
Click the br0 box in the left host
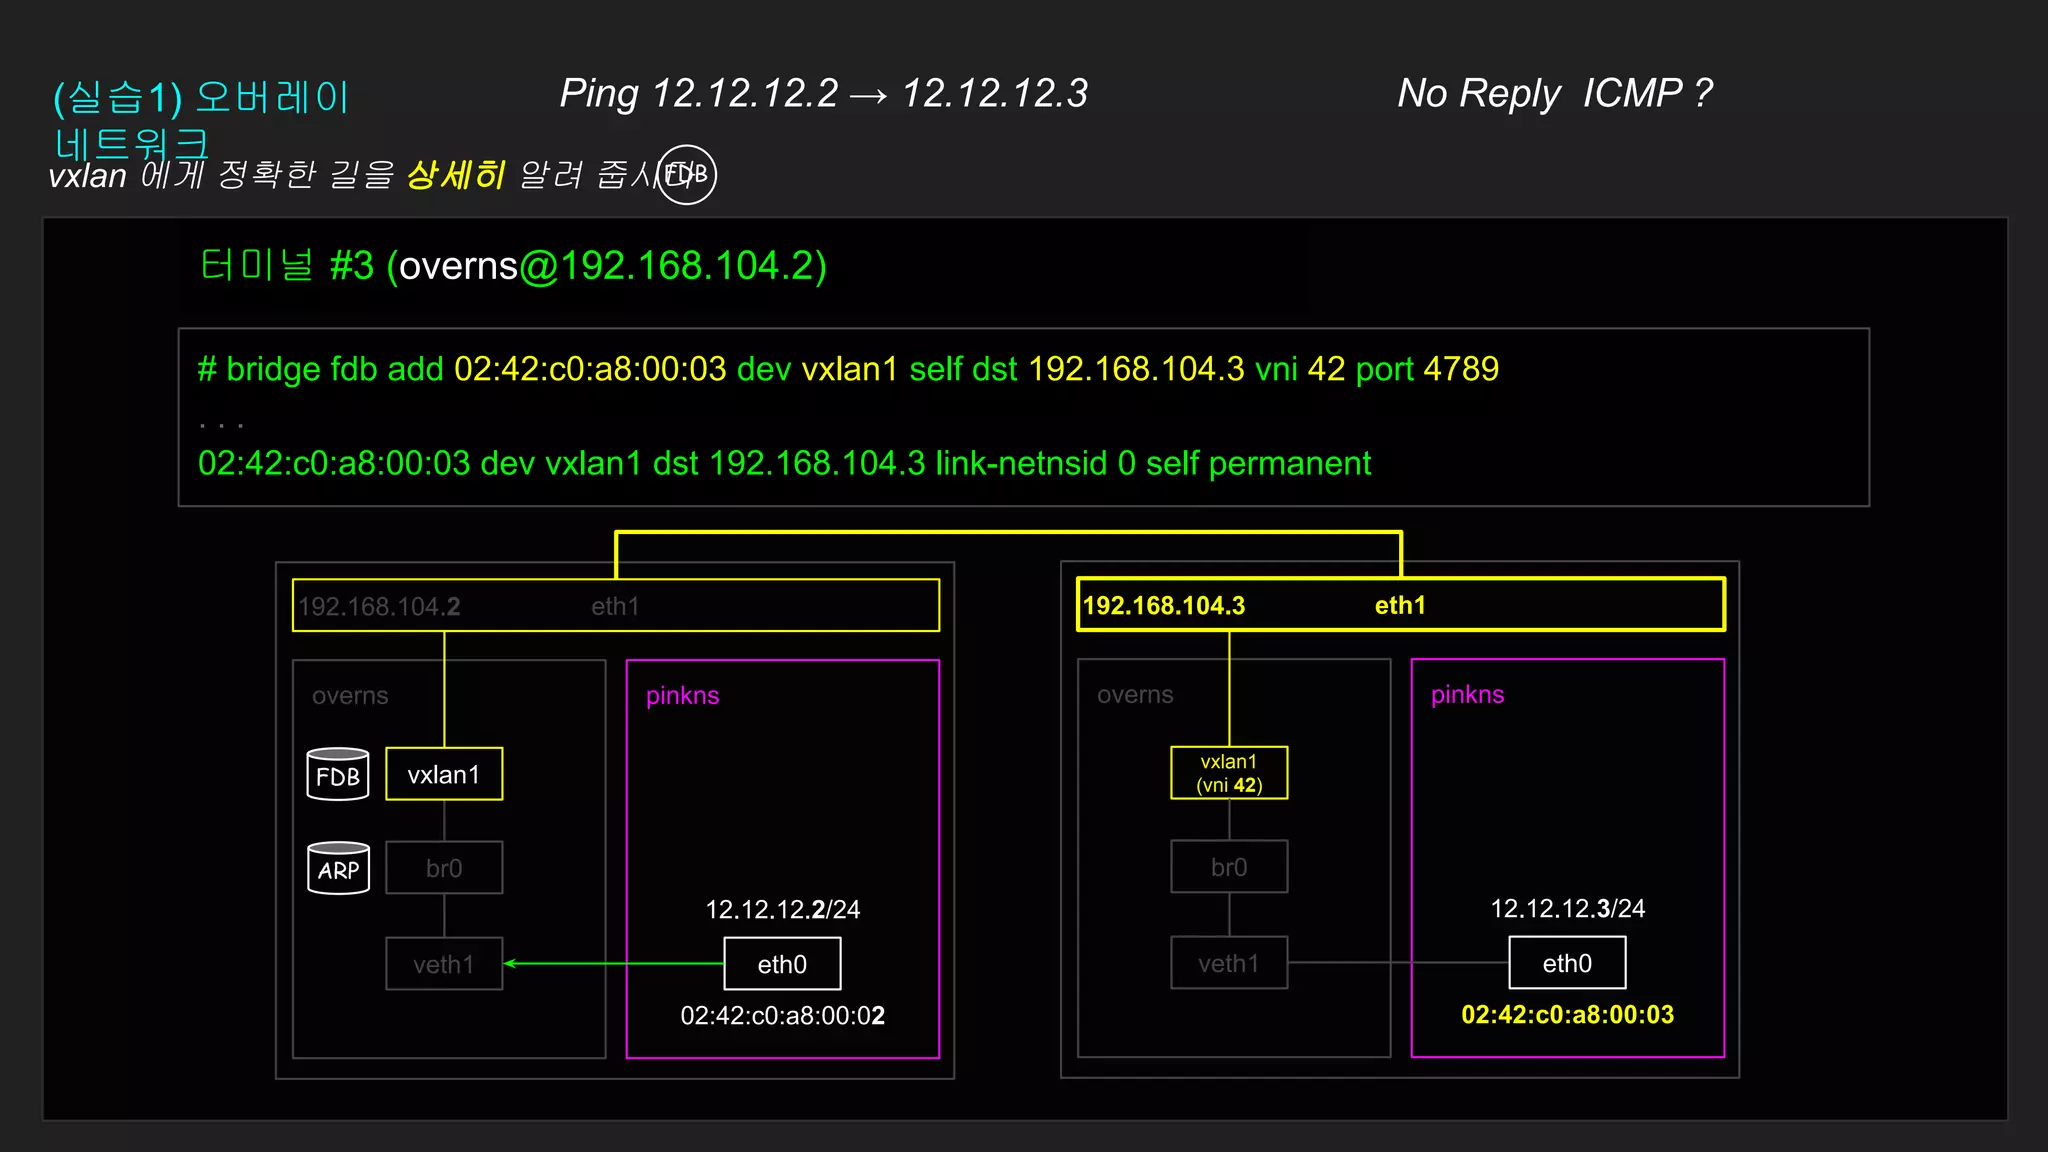tap(444, 868)
